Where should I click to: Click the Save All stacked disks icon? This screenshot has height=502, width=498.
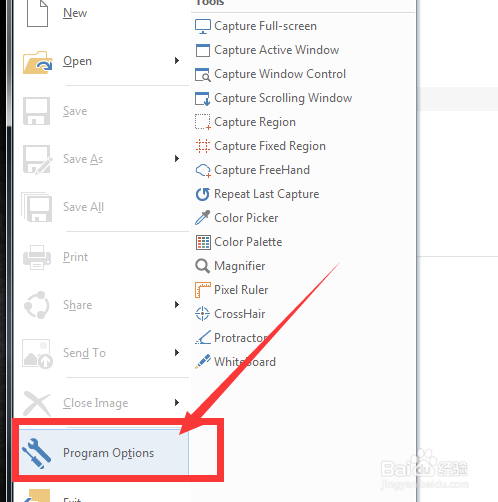36,207
